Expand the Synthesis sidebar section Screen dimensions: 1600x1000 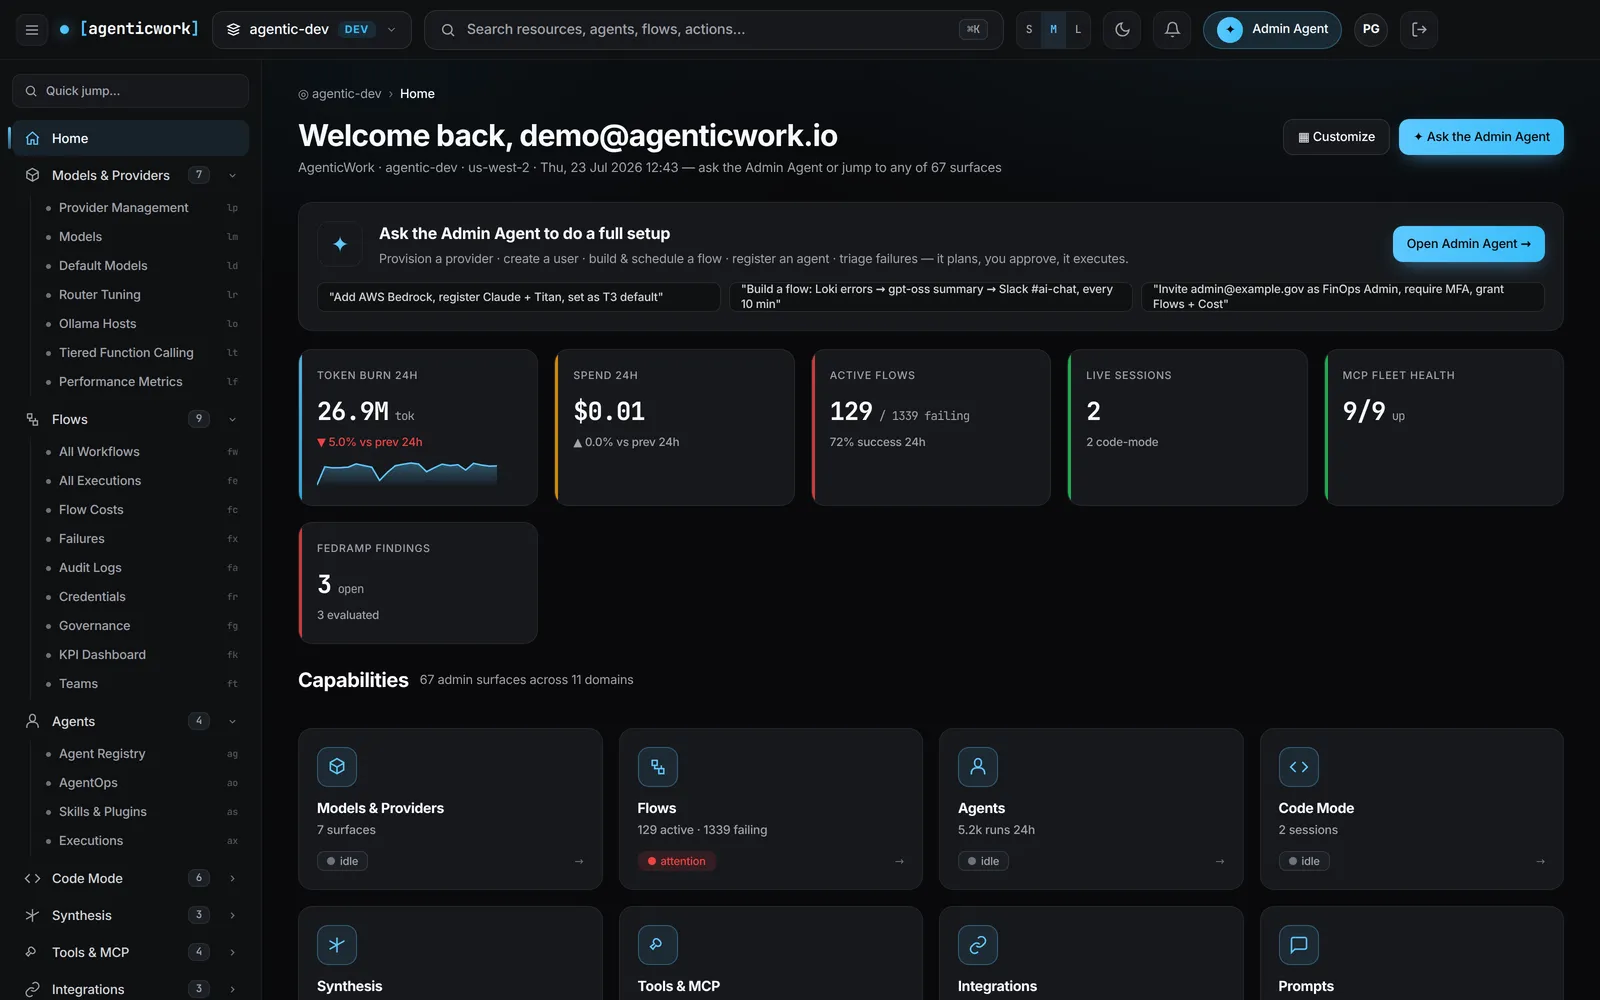(x=232, y=916)
